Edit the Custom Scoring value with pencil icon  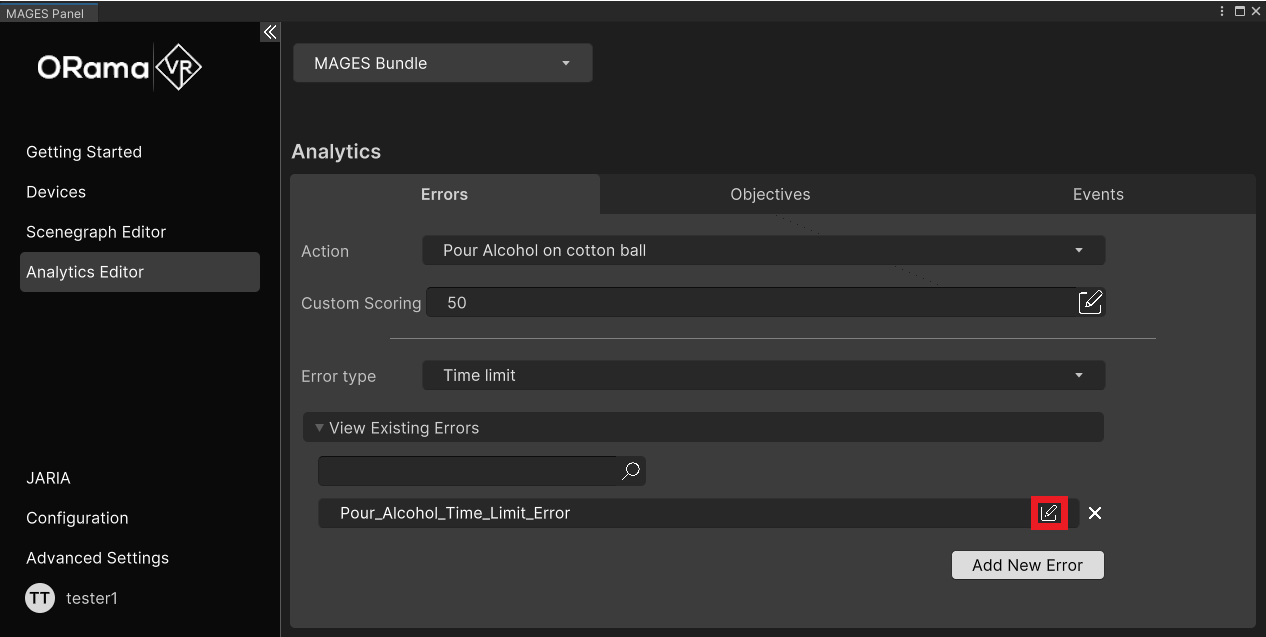[1090, 302]
